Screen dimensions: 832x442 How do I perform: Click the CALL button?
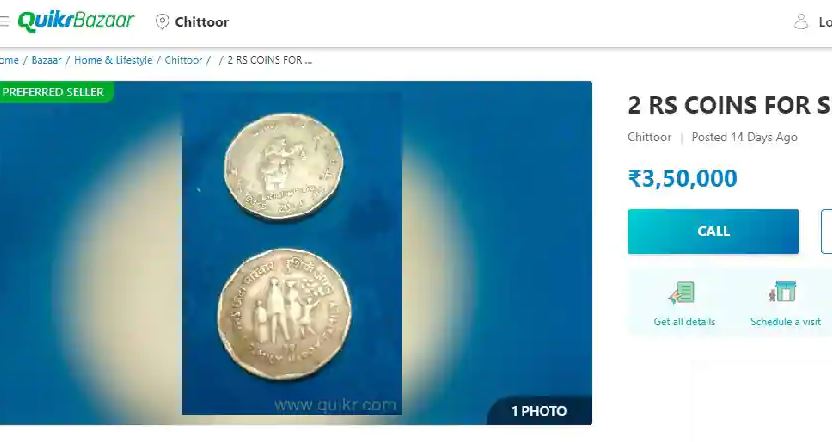[x=713, y=231]
